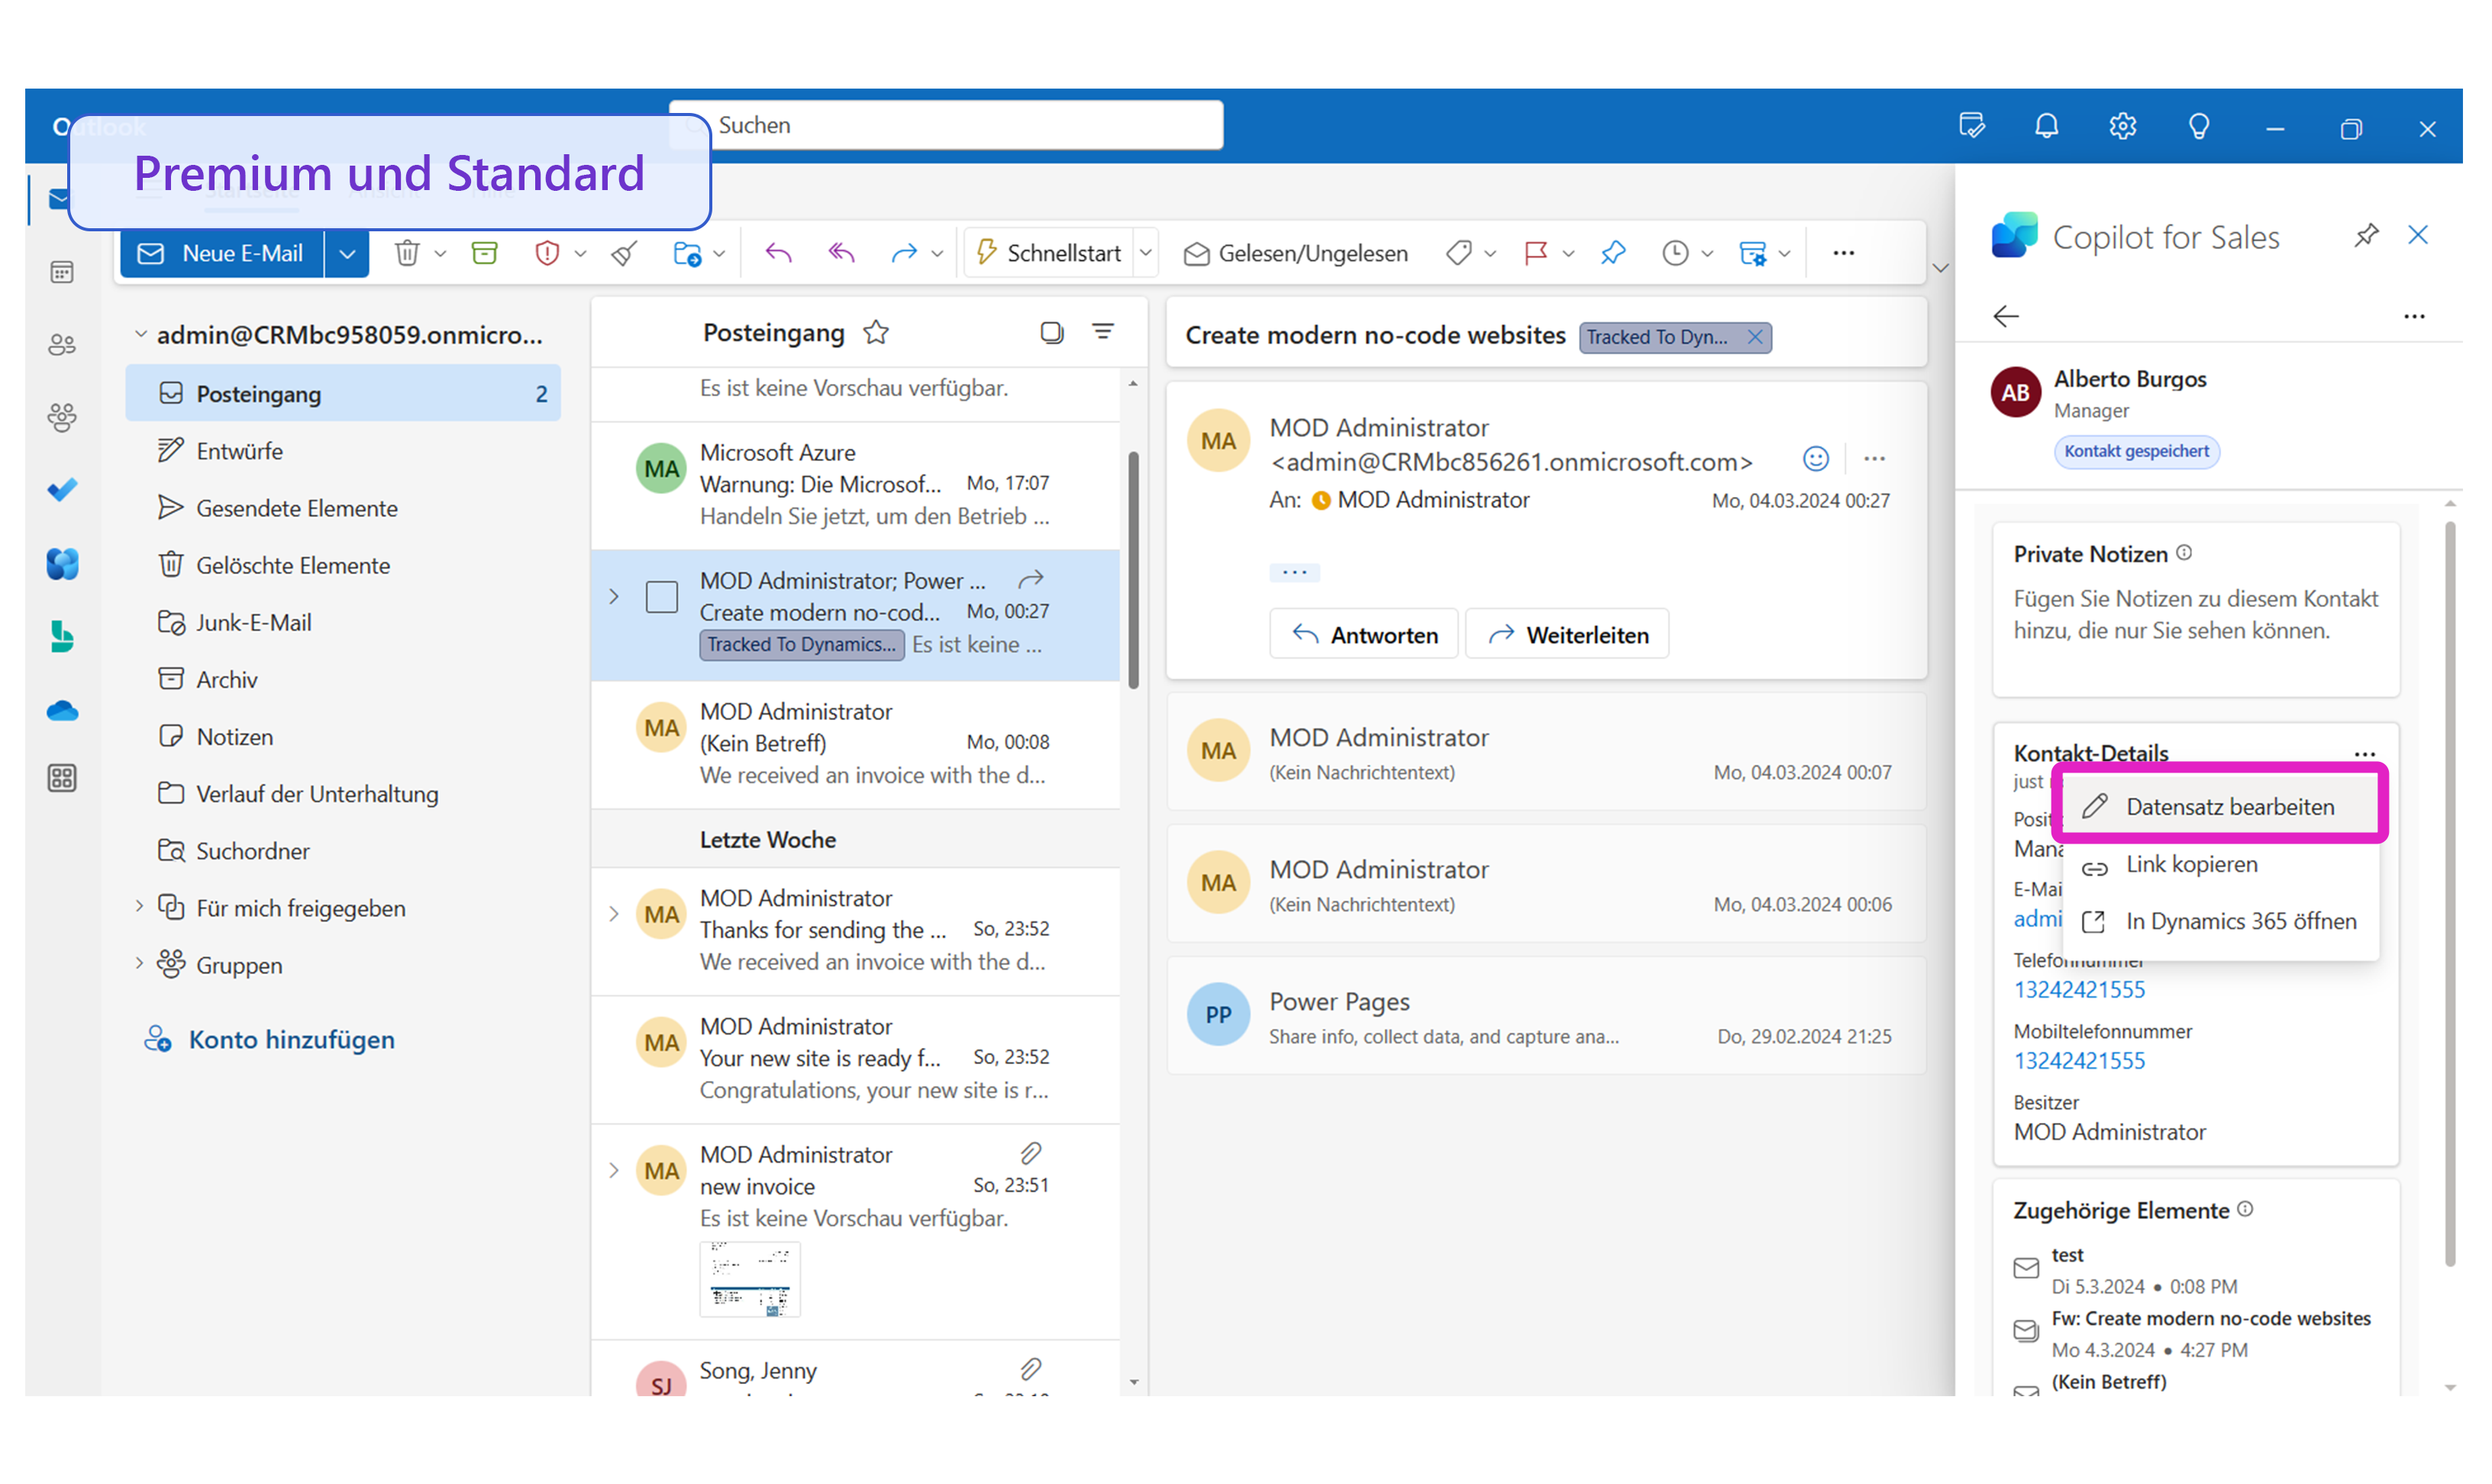The width and height of the screenshot is (2492, 1484).
Task: Click Konto hinzufügen link
Action: 291,1040
